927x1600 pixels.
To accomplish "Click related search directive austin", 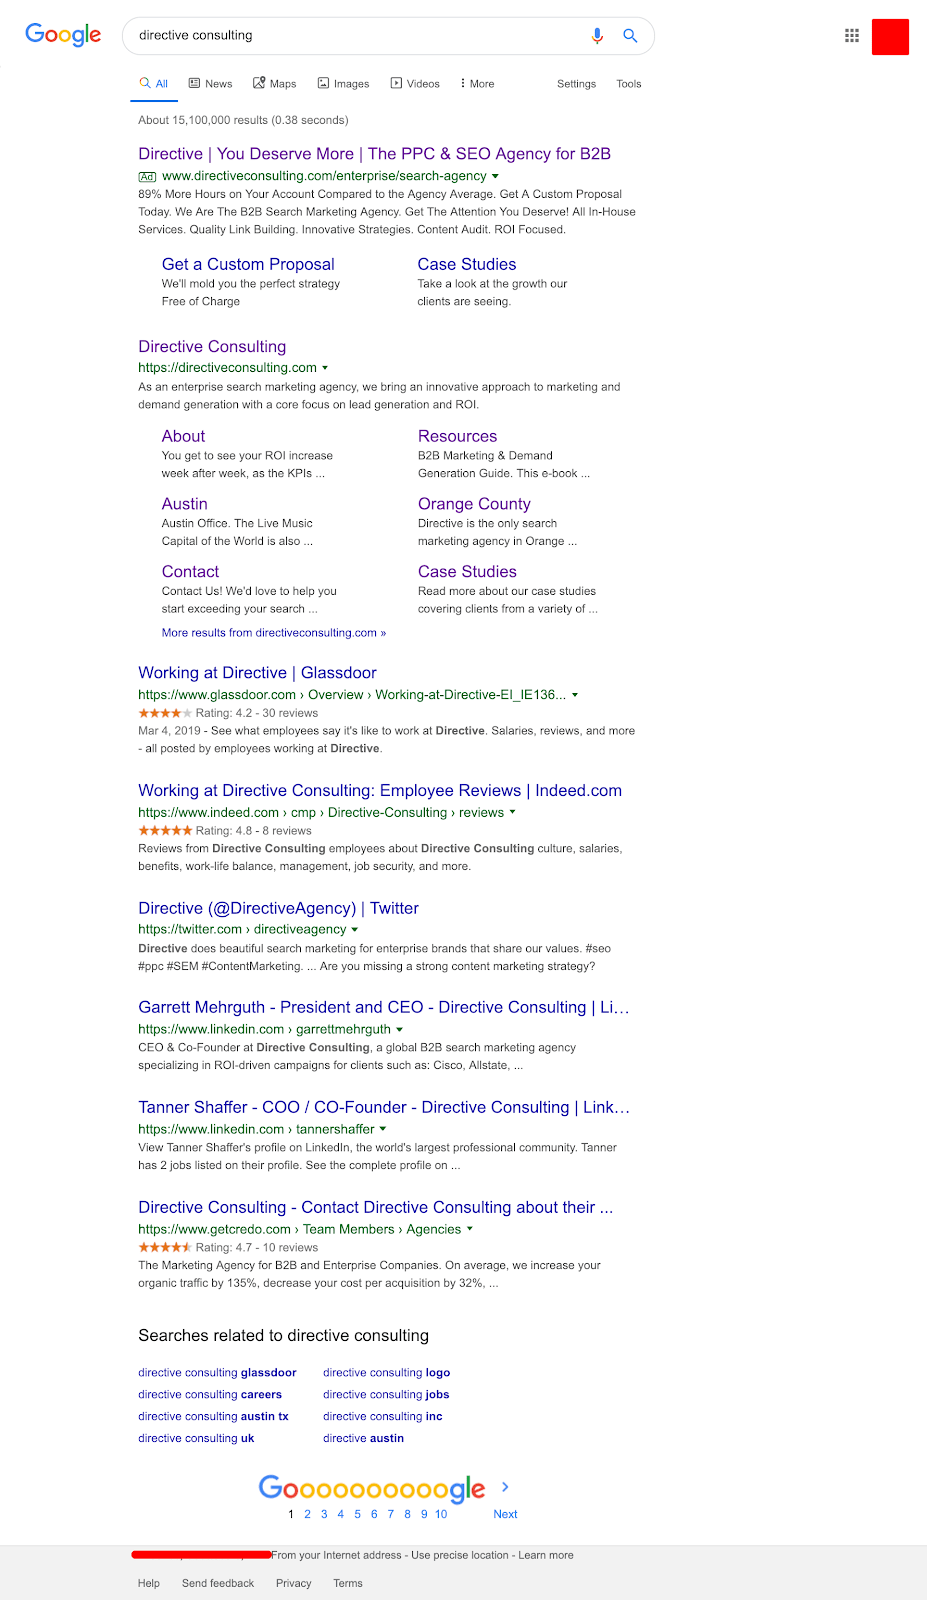I will pyautogui.click(x=364, y=1439).
